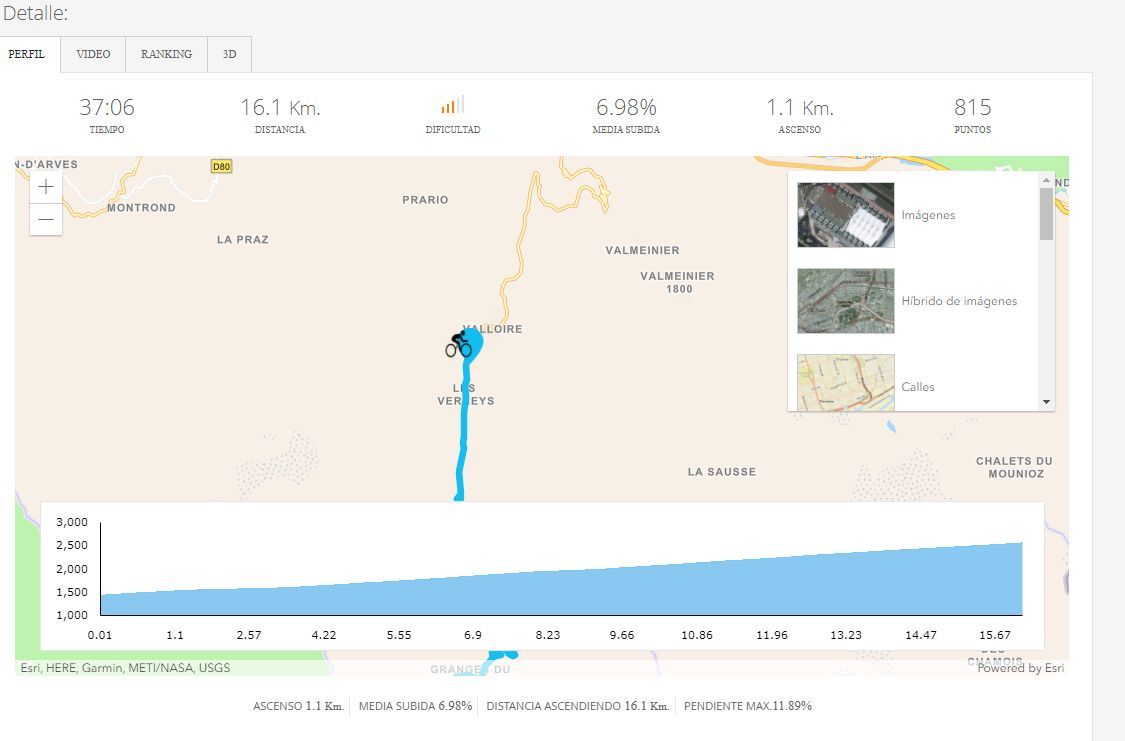Click the LA SAUSSE map label
This screenshot has width=1125, height=741.
(x=722, y=472)
